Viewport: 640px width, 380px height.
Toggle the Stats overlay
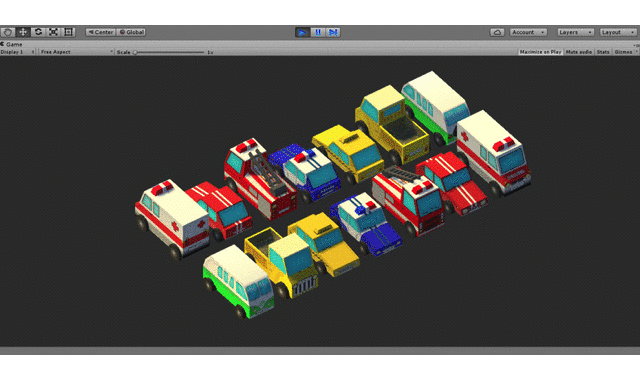click(x=603, y=52)
